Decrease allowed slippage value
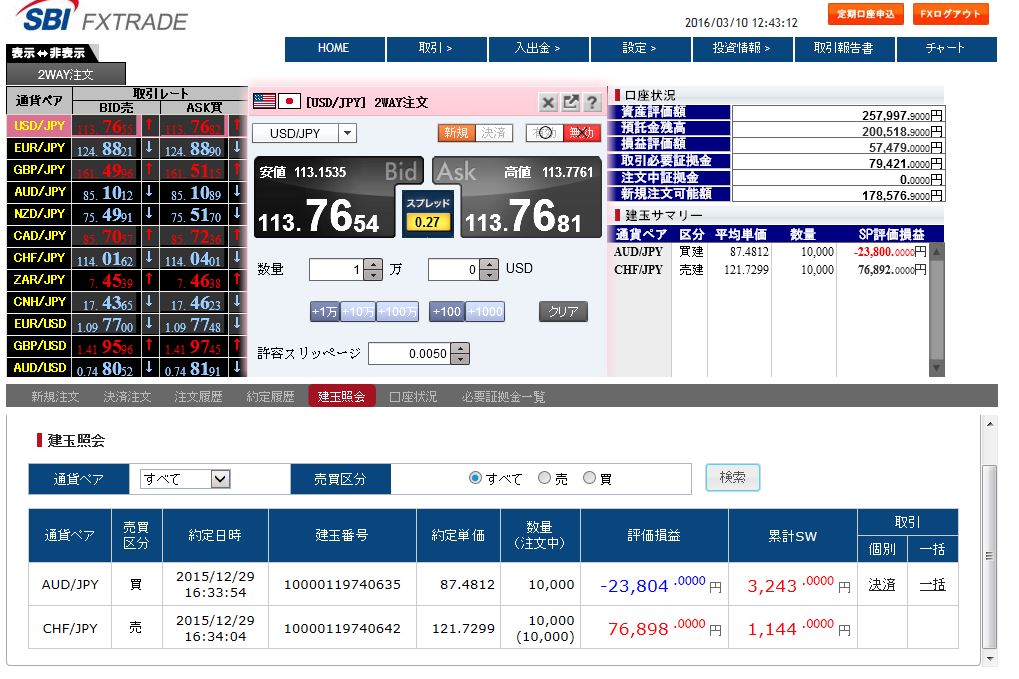 coord(460,359)
